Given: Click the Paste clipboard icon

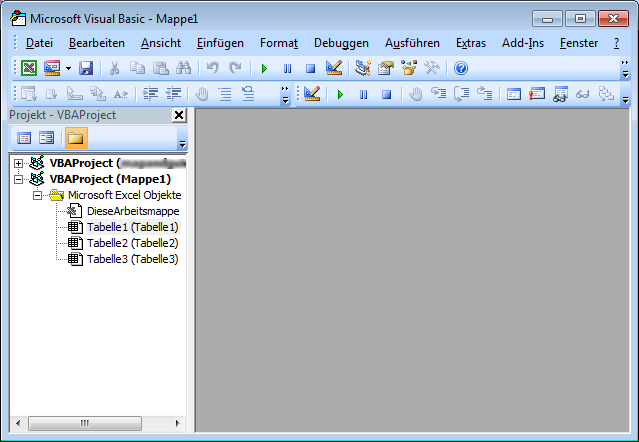Looking at the screenshot, I should point(161,68).
